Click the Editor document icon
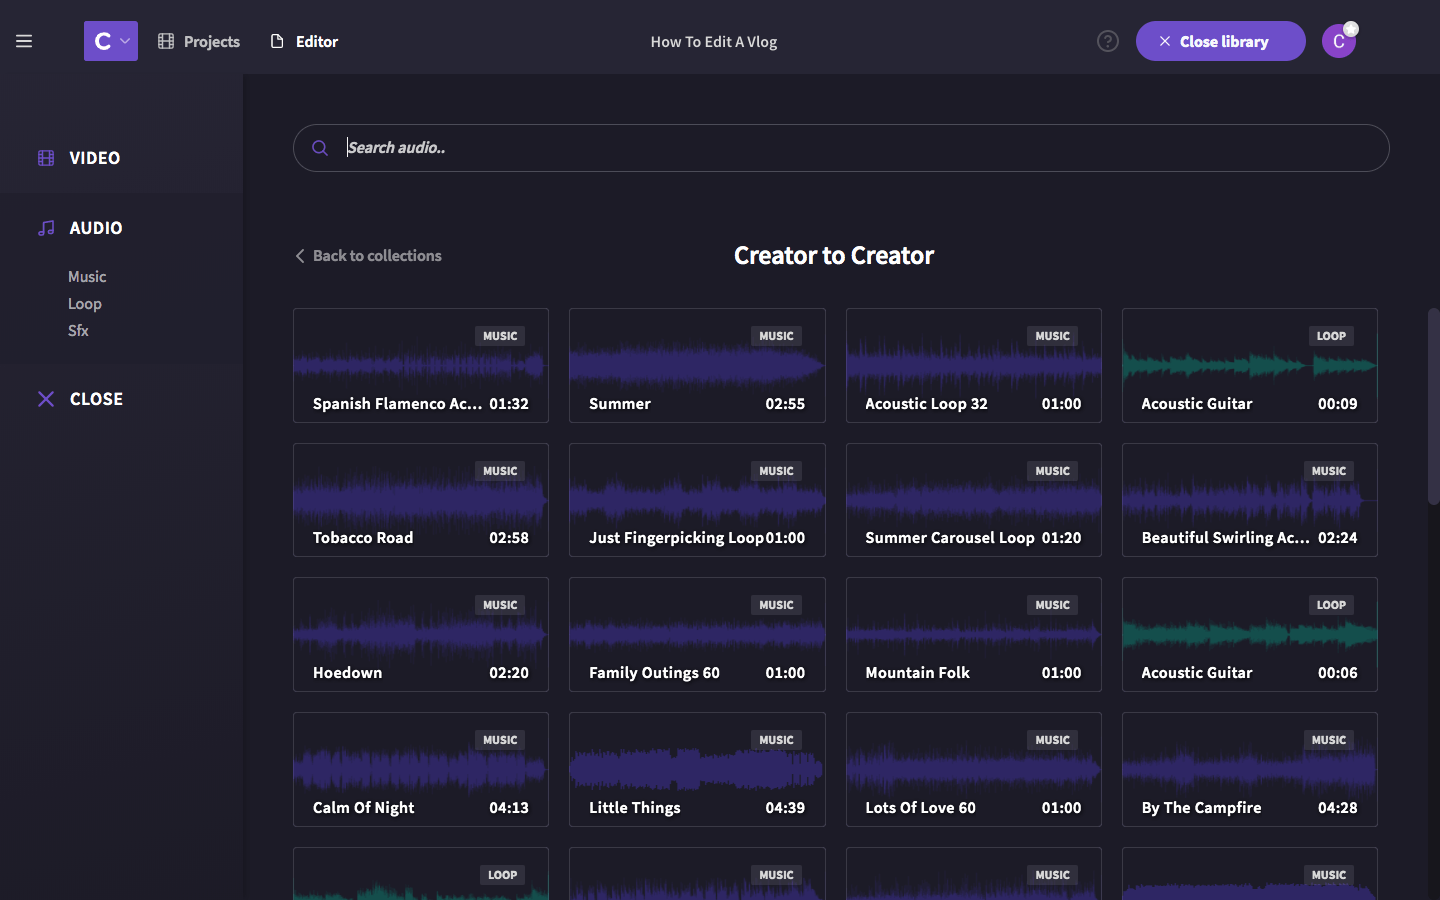Viewport: 1440px width, 900px height. pos(277,41)
